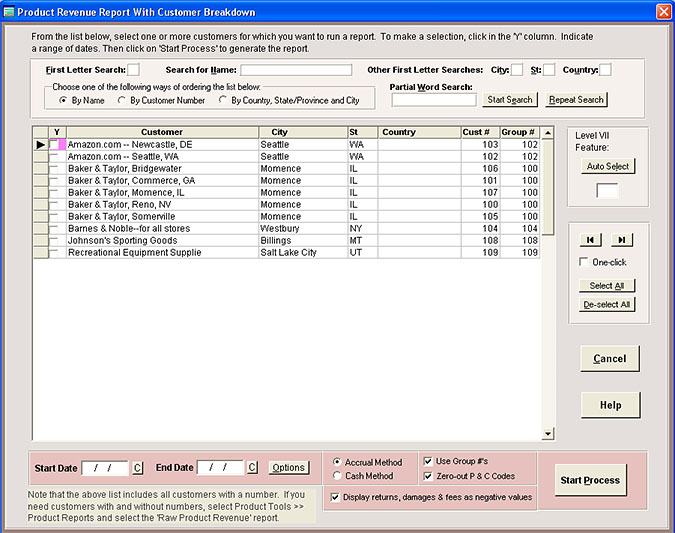This screenshot has width=675, height=533.
Task: Order list By Customer Number
Action: pyautogui.click(x=124, y=100)
